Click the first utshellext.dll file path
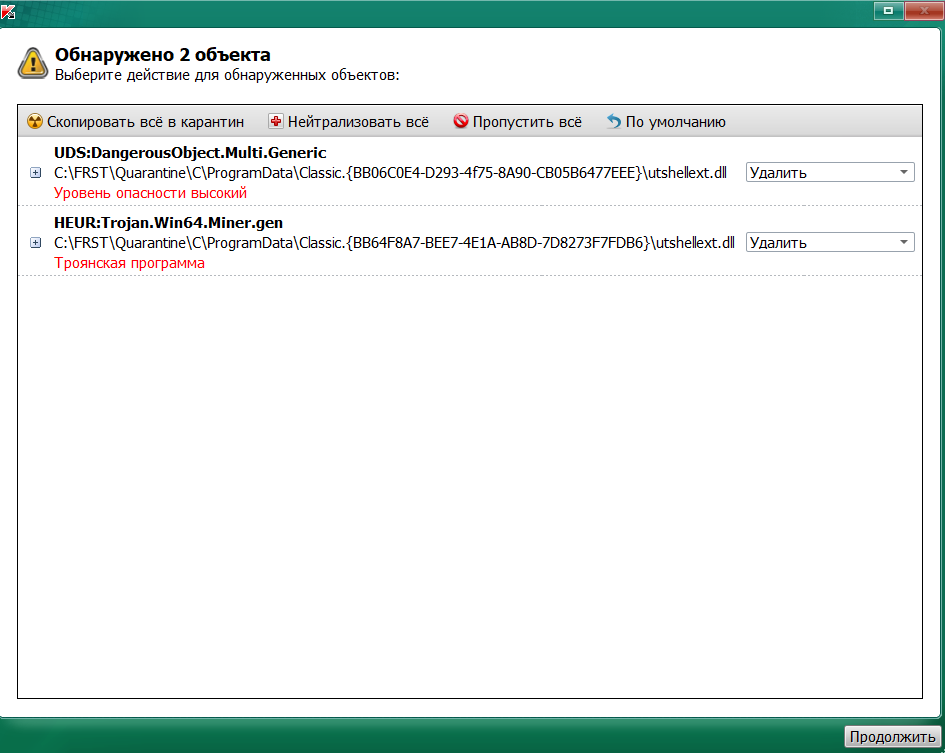 coord(390,173)
